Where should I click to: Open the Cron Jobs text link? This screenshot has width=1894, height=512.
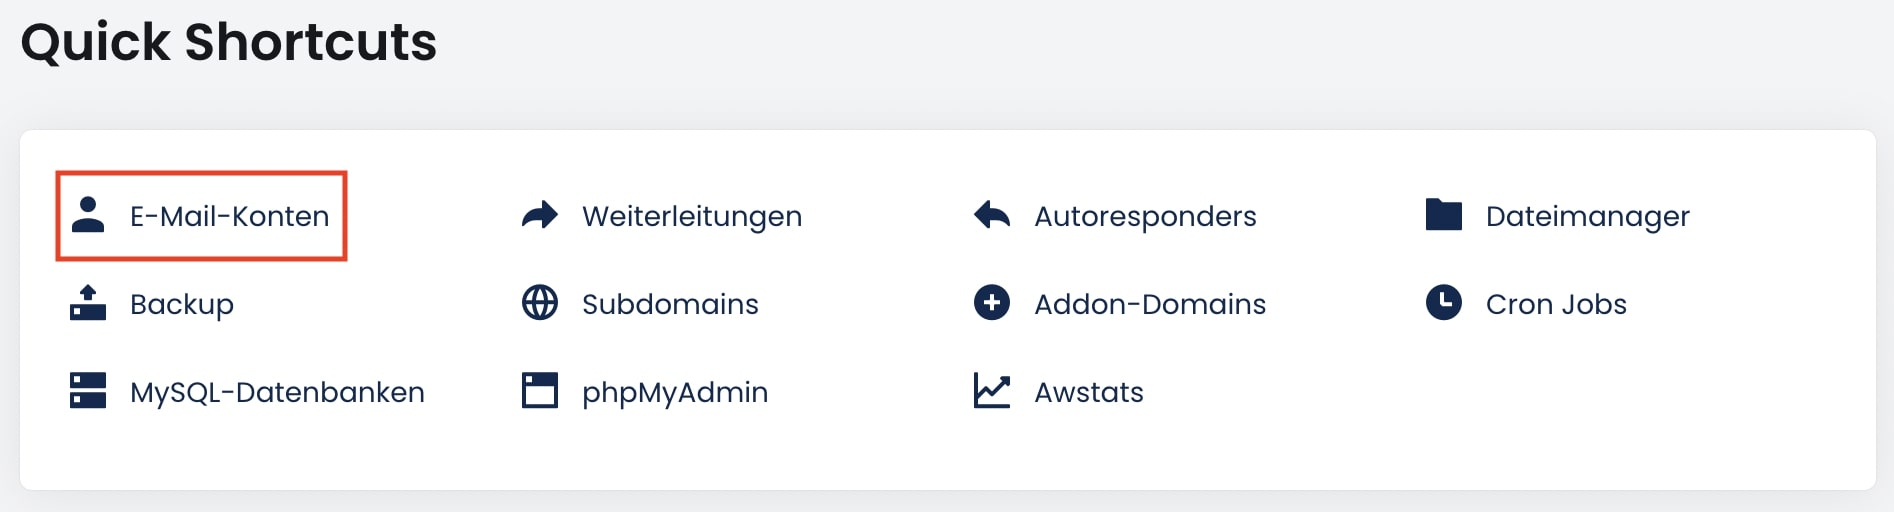(1556, 304)
